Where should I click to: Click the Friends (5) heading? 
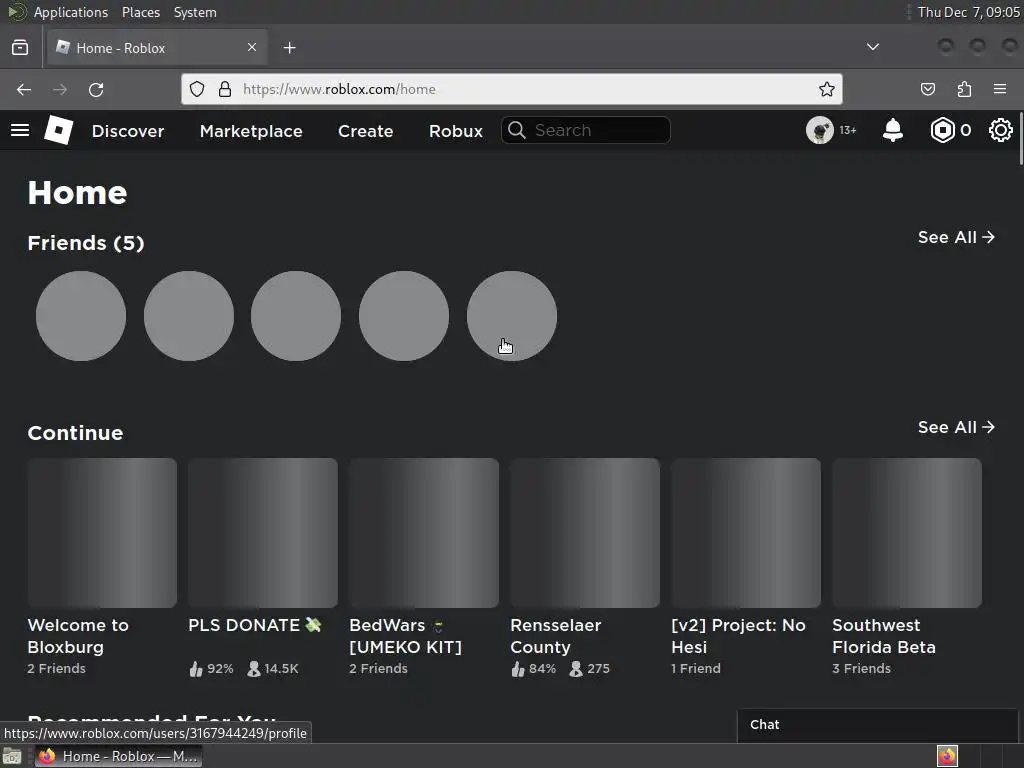[x=86, y=243]
